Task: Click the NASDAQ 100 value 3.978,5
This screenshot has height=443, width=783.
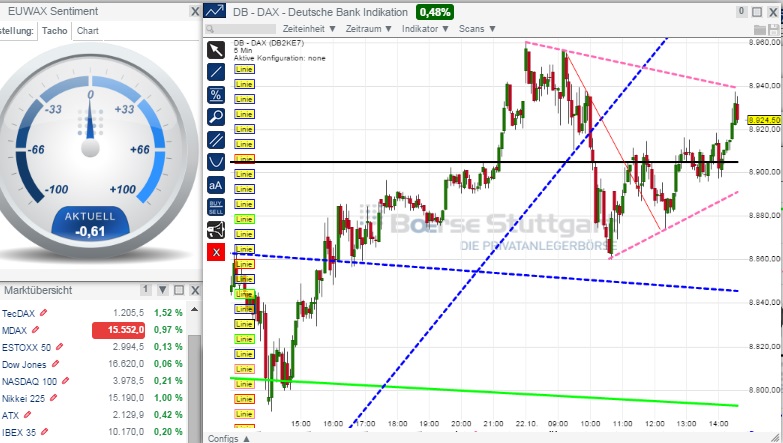Action: pyautogui.click(x=128, y=381)
